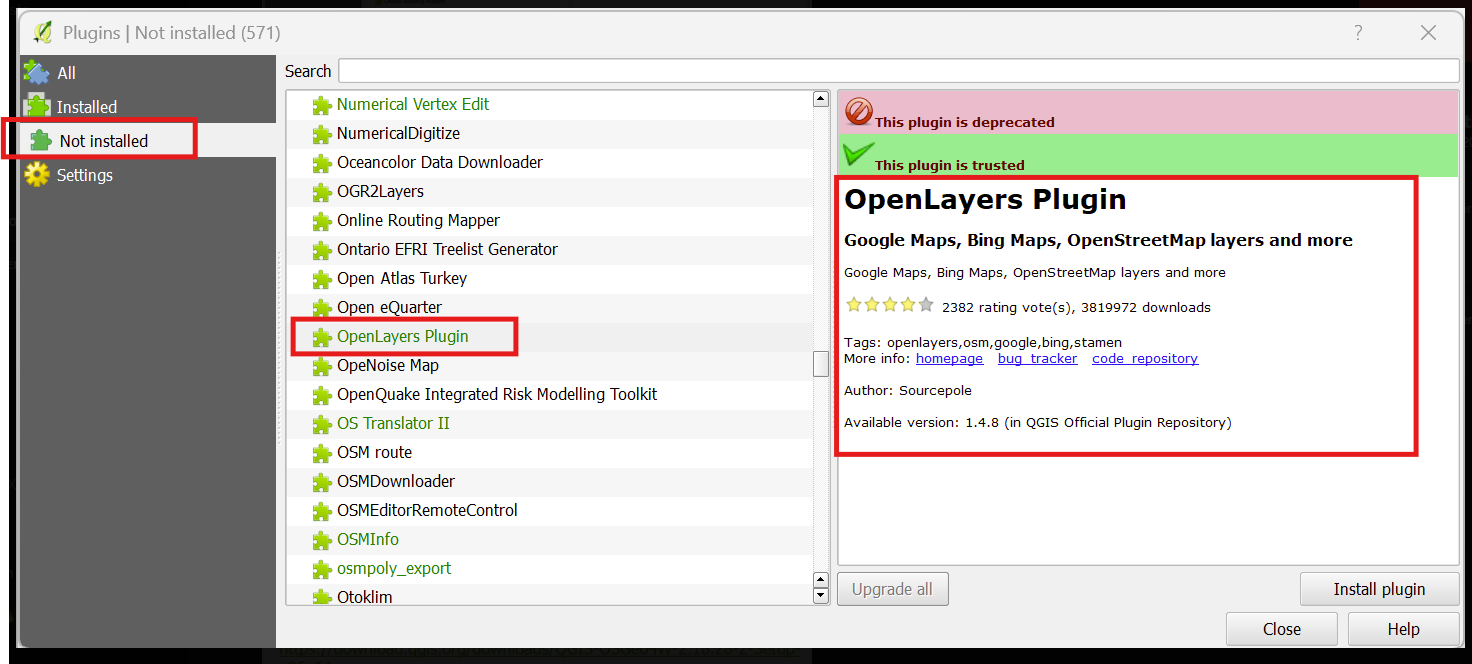Screen dimensions: 1472x664
Task: Select the Not installed tab
Action: (148, 141)
